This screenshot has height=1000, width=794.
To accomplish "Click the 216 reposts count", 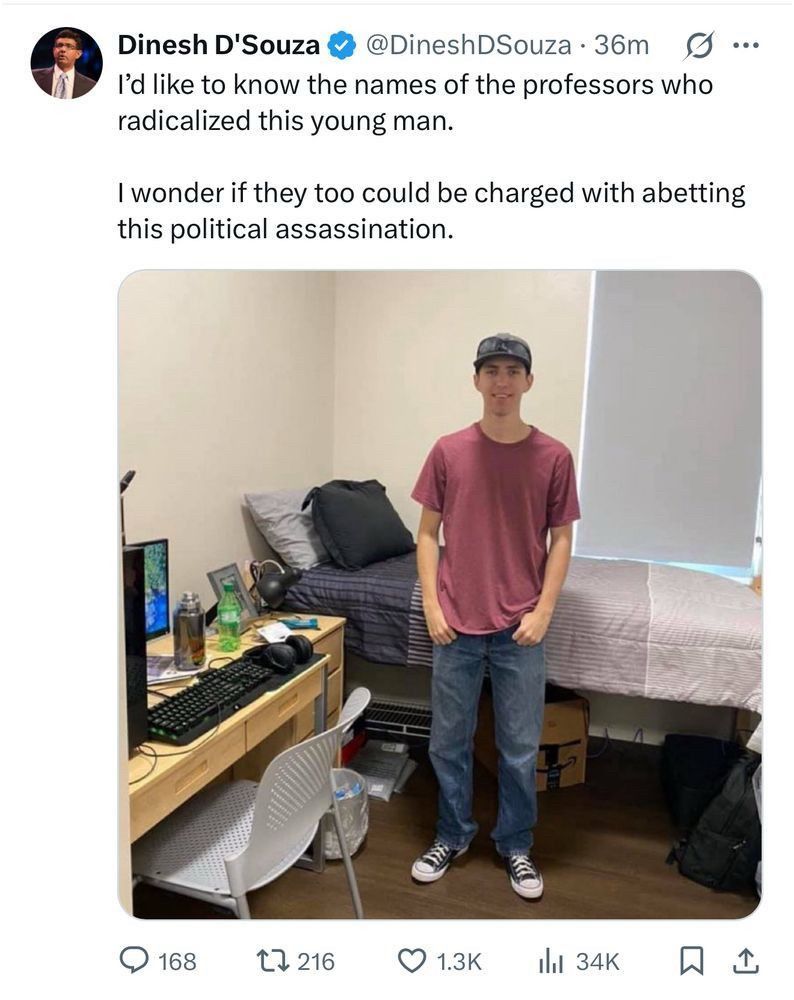I will click(x=316, y=961).
